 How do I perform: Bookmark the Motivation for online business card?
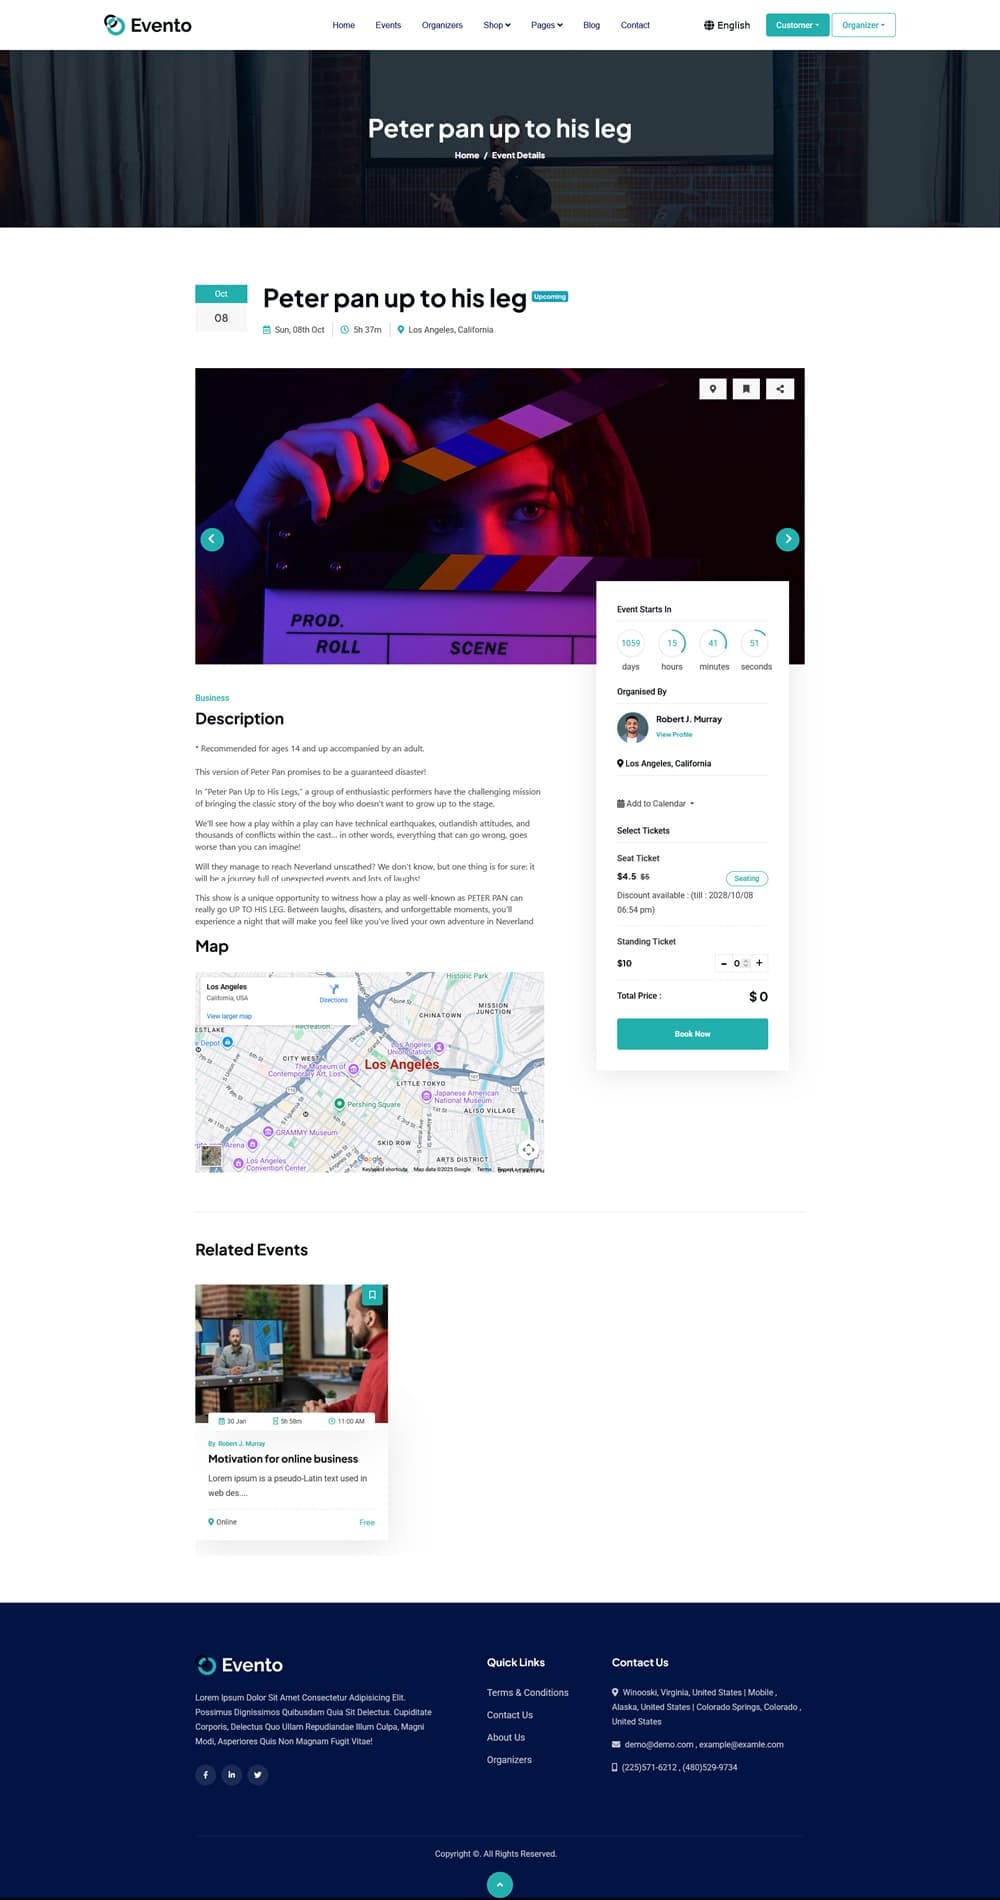tap(372, 1295)
